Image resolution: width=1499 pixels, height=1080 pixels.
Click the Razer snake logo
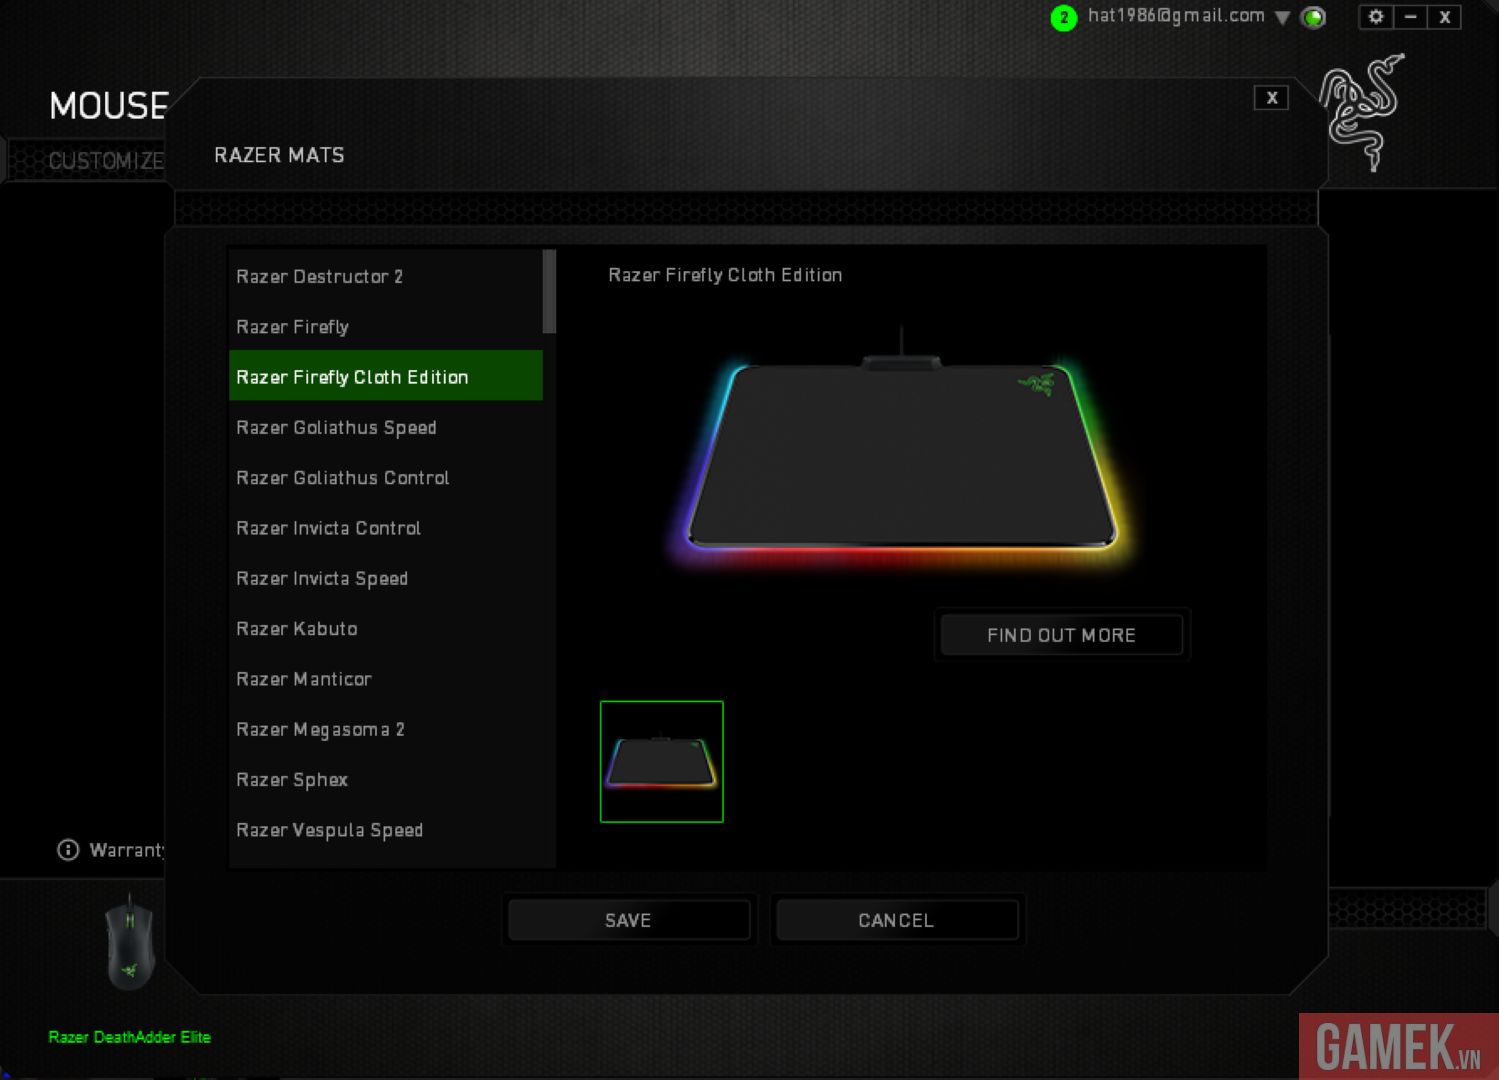coord(1361,110)
